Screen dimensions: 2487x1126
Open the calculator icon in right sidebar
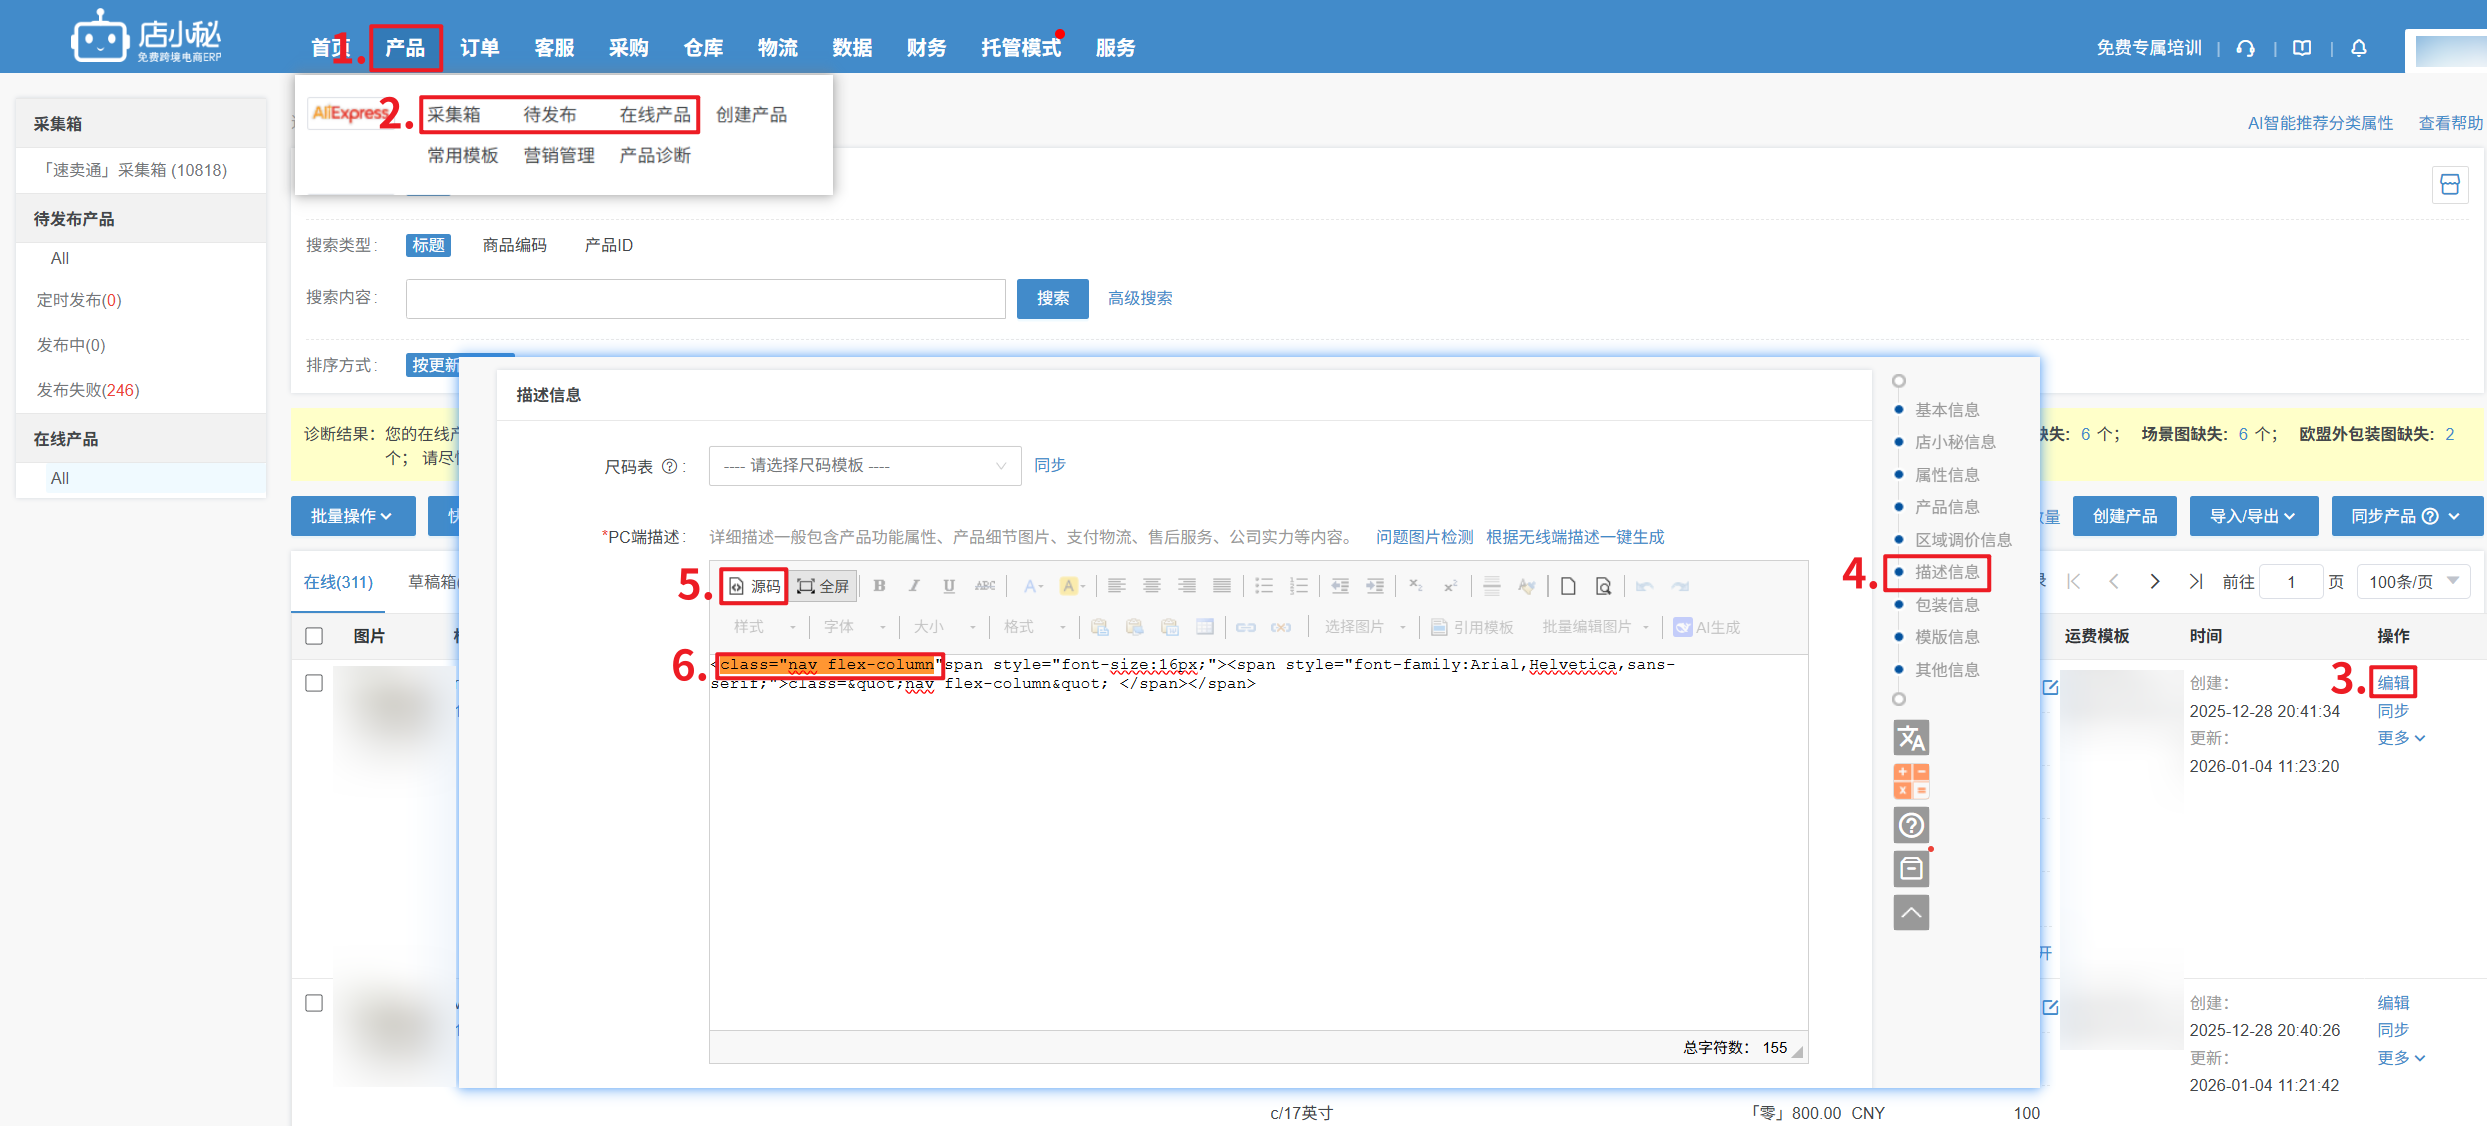coord(1911,781)
